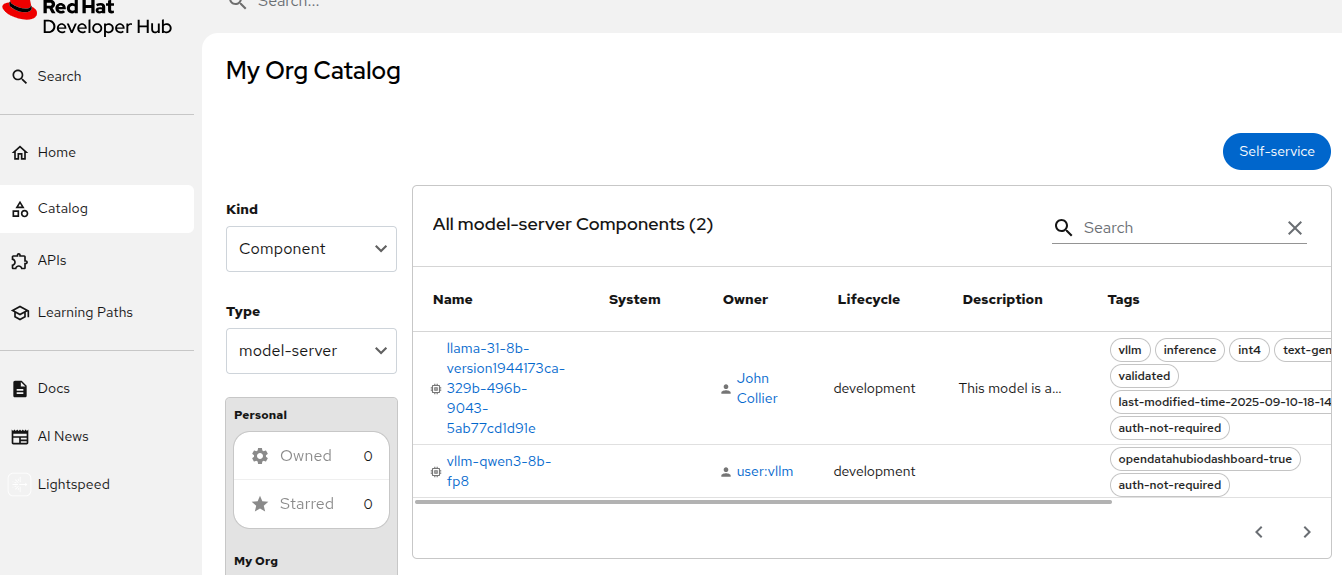This screenshot has height=575, width=1342.
Task: Open the Kind dropdown showing Component
Action: pyautogui.click(x=311, y=249)
